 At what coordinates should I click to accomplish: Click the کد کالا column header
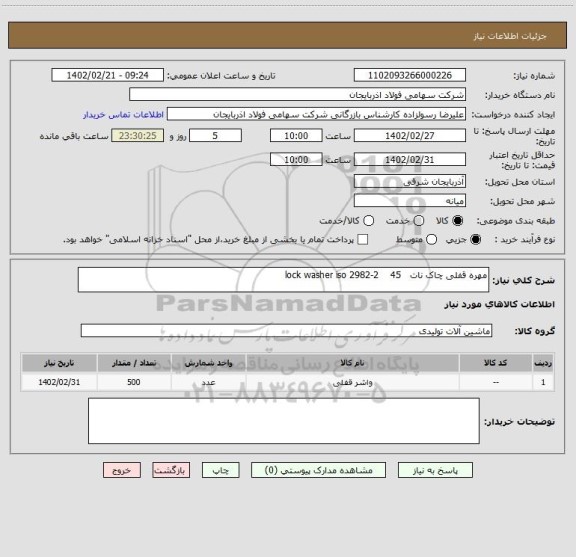496,363
